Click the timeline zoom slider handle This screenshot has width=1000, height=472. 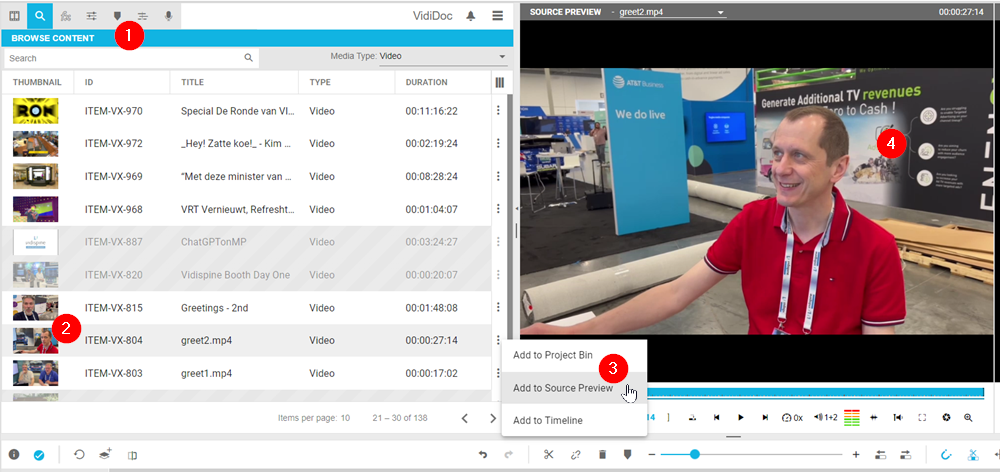click(x=694, y=455)
